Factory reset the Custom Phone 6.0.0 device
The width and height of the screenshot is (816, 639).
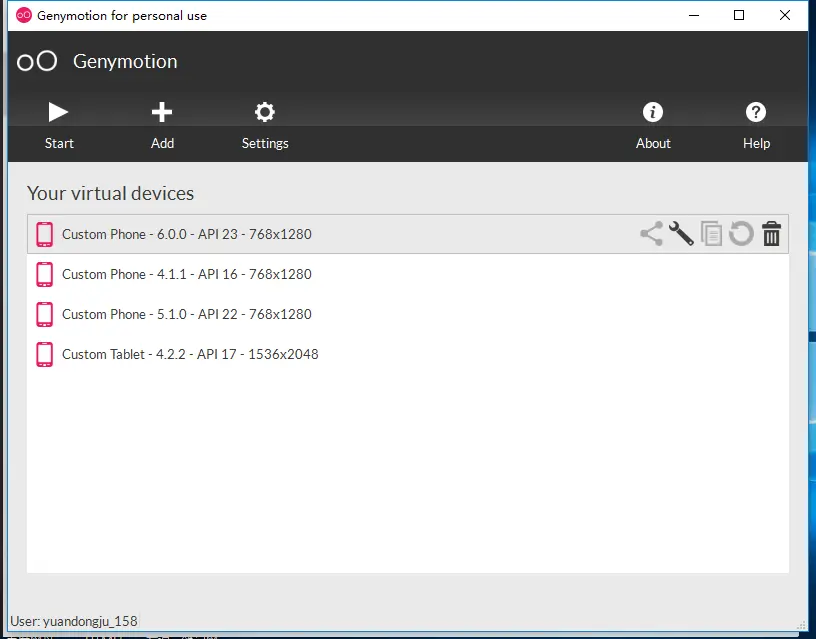click(741, 234)
